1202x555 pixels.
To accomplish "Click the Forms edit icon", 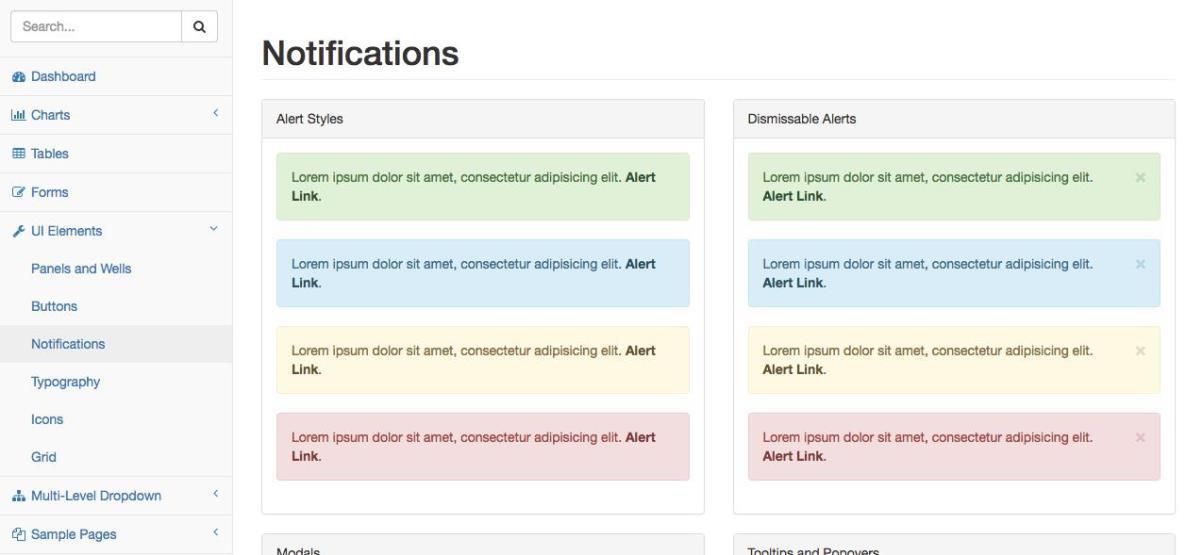I will coord(17,192).
